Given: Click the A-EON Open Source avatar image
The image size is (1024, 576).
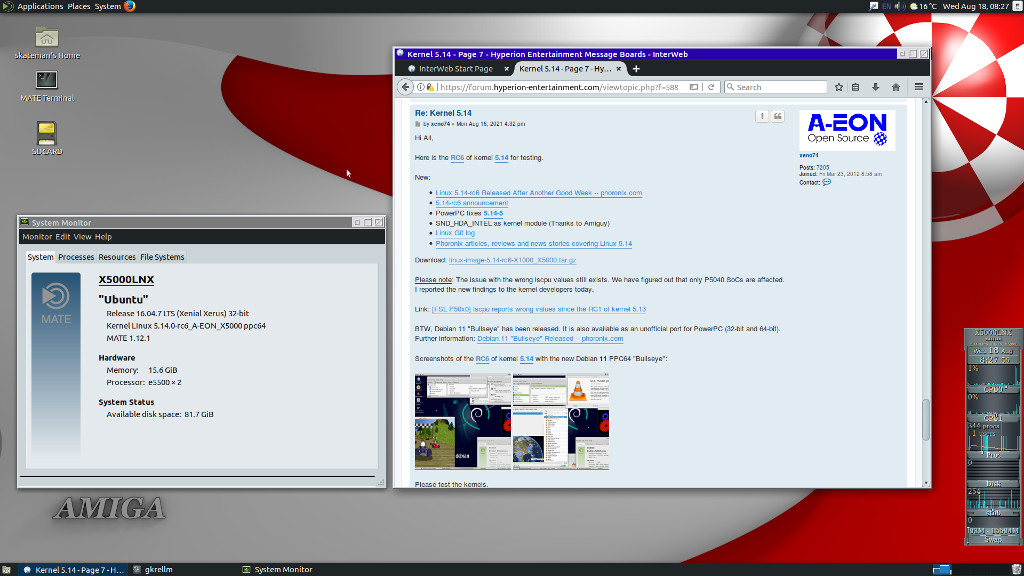Looking at the screenshot, I should point(847,130).
